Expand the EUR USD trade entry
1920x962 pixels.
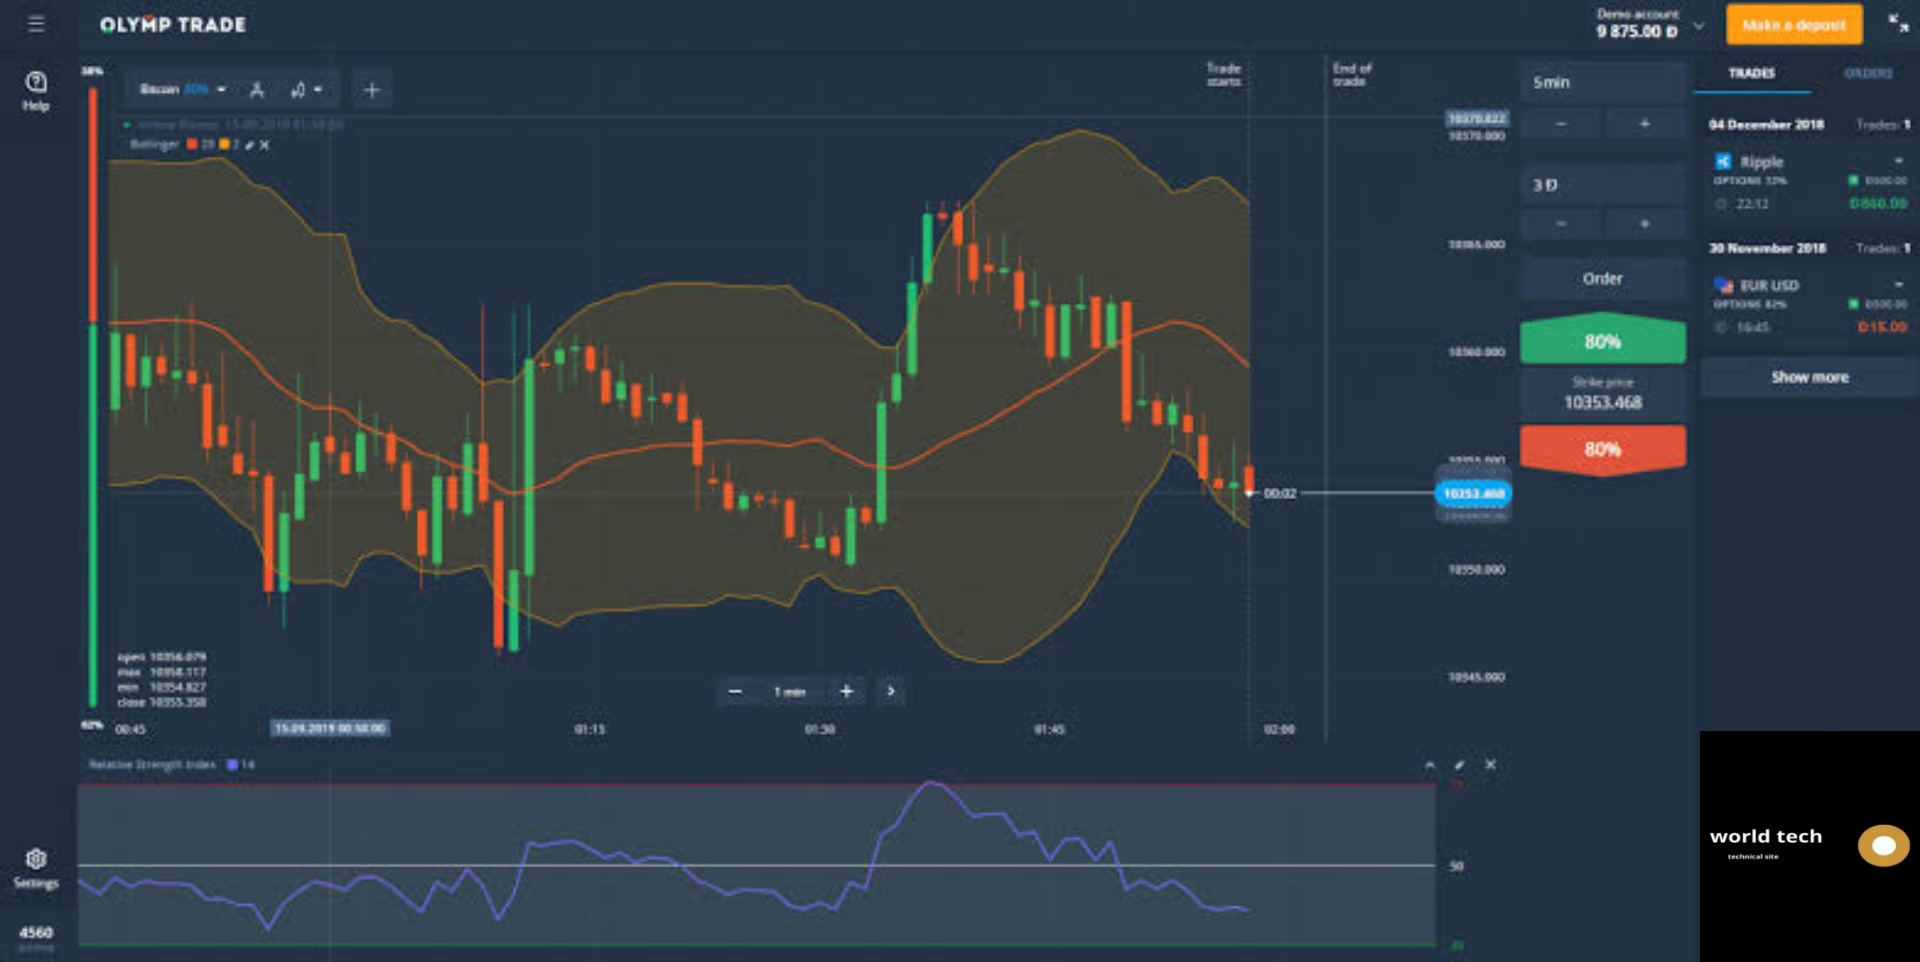click(1898, 285)
